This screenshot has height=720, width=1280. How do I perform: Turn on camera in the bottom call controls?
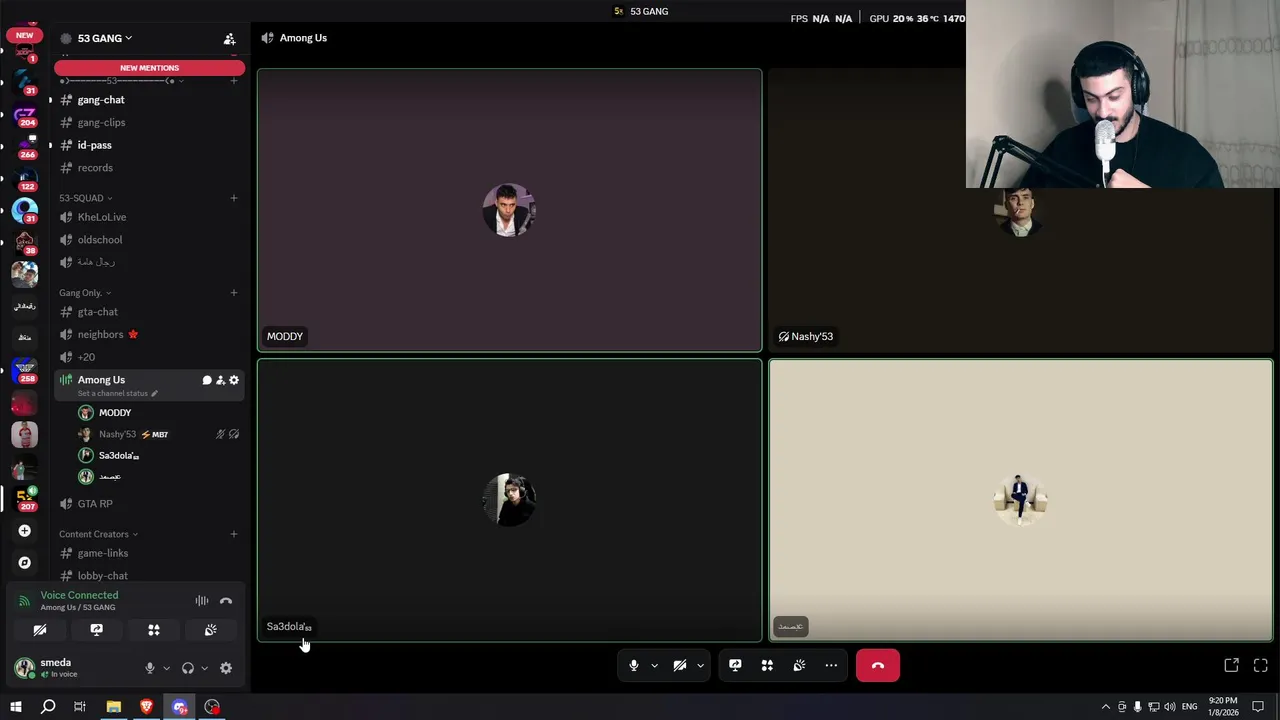679,665
